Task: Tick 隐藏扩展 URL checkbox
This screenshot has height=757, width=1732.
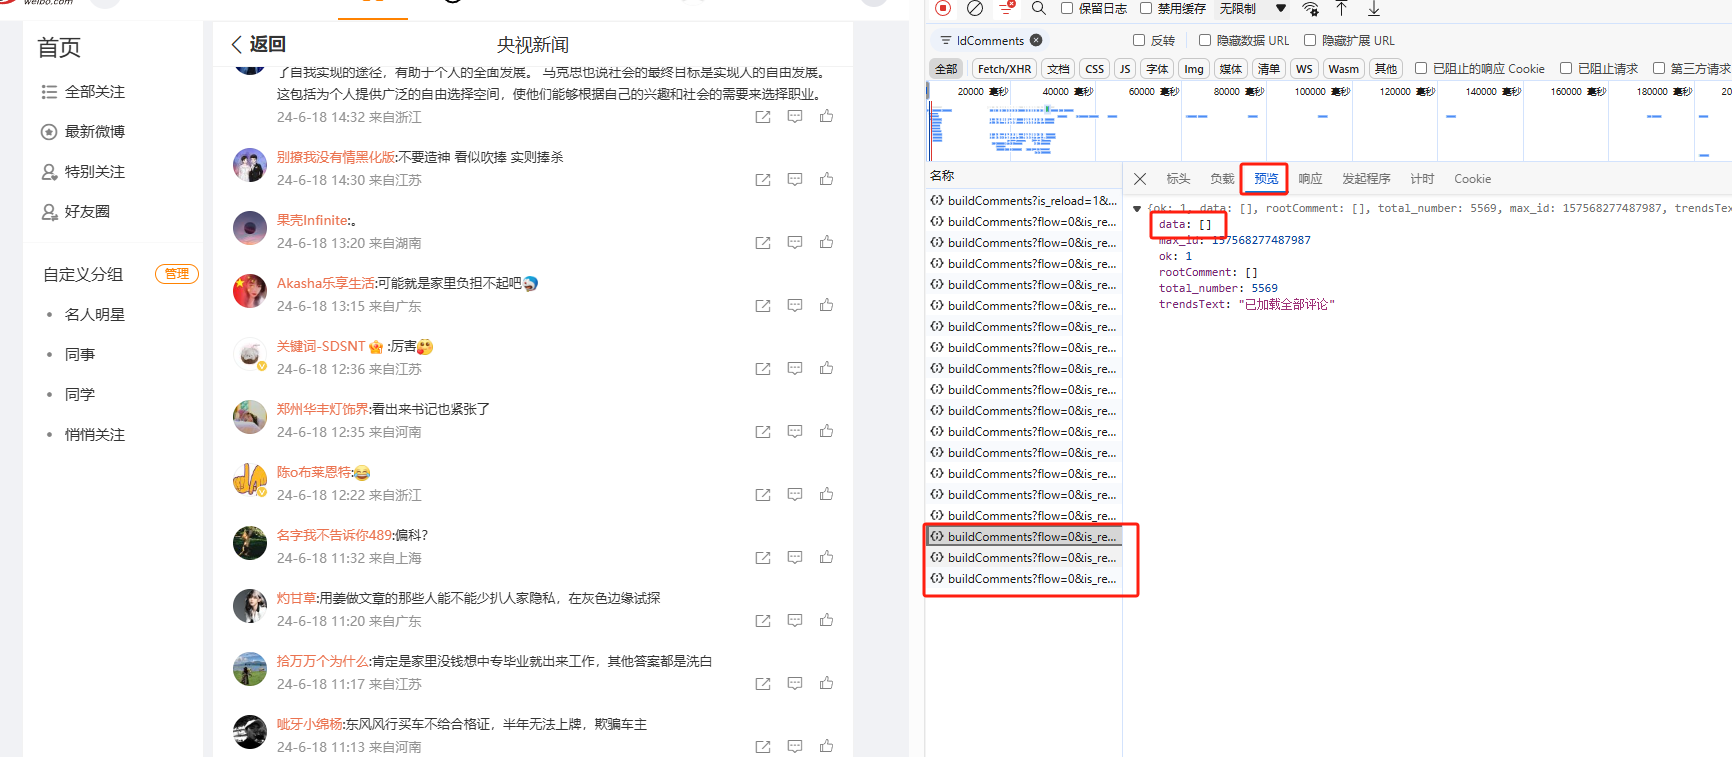Action: tap(1310, 40)
